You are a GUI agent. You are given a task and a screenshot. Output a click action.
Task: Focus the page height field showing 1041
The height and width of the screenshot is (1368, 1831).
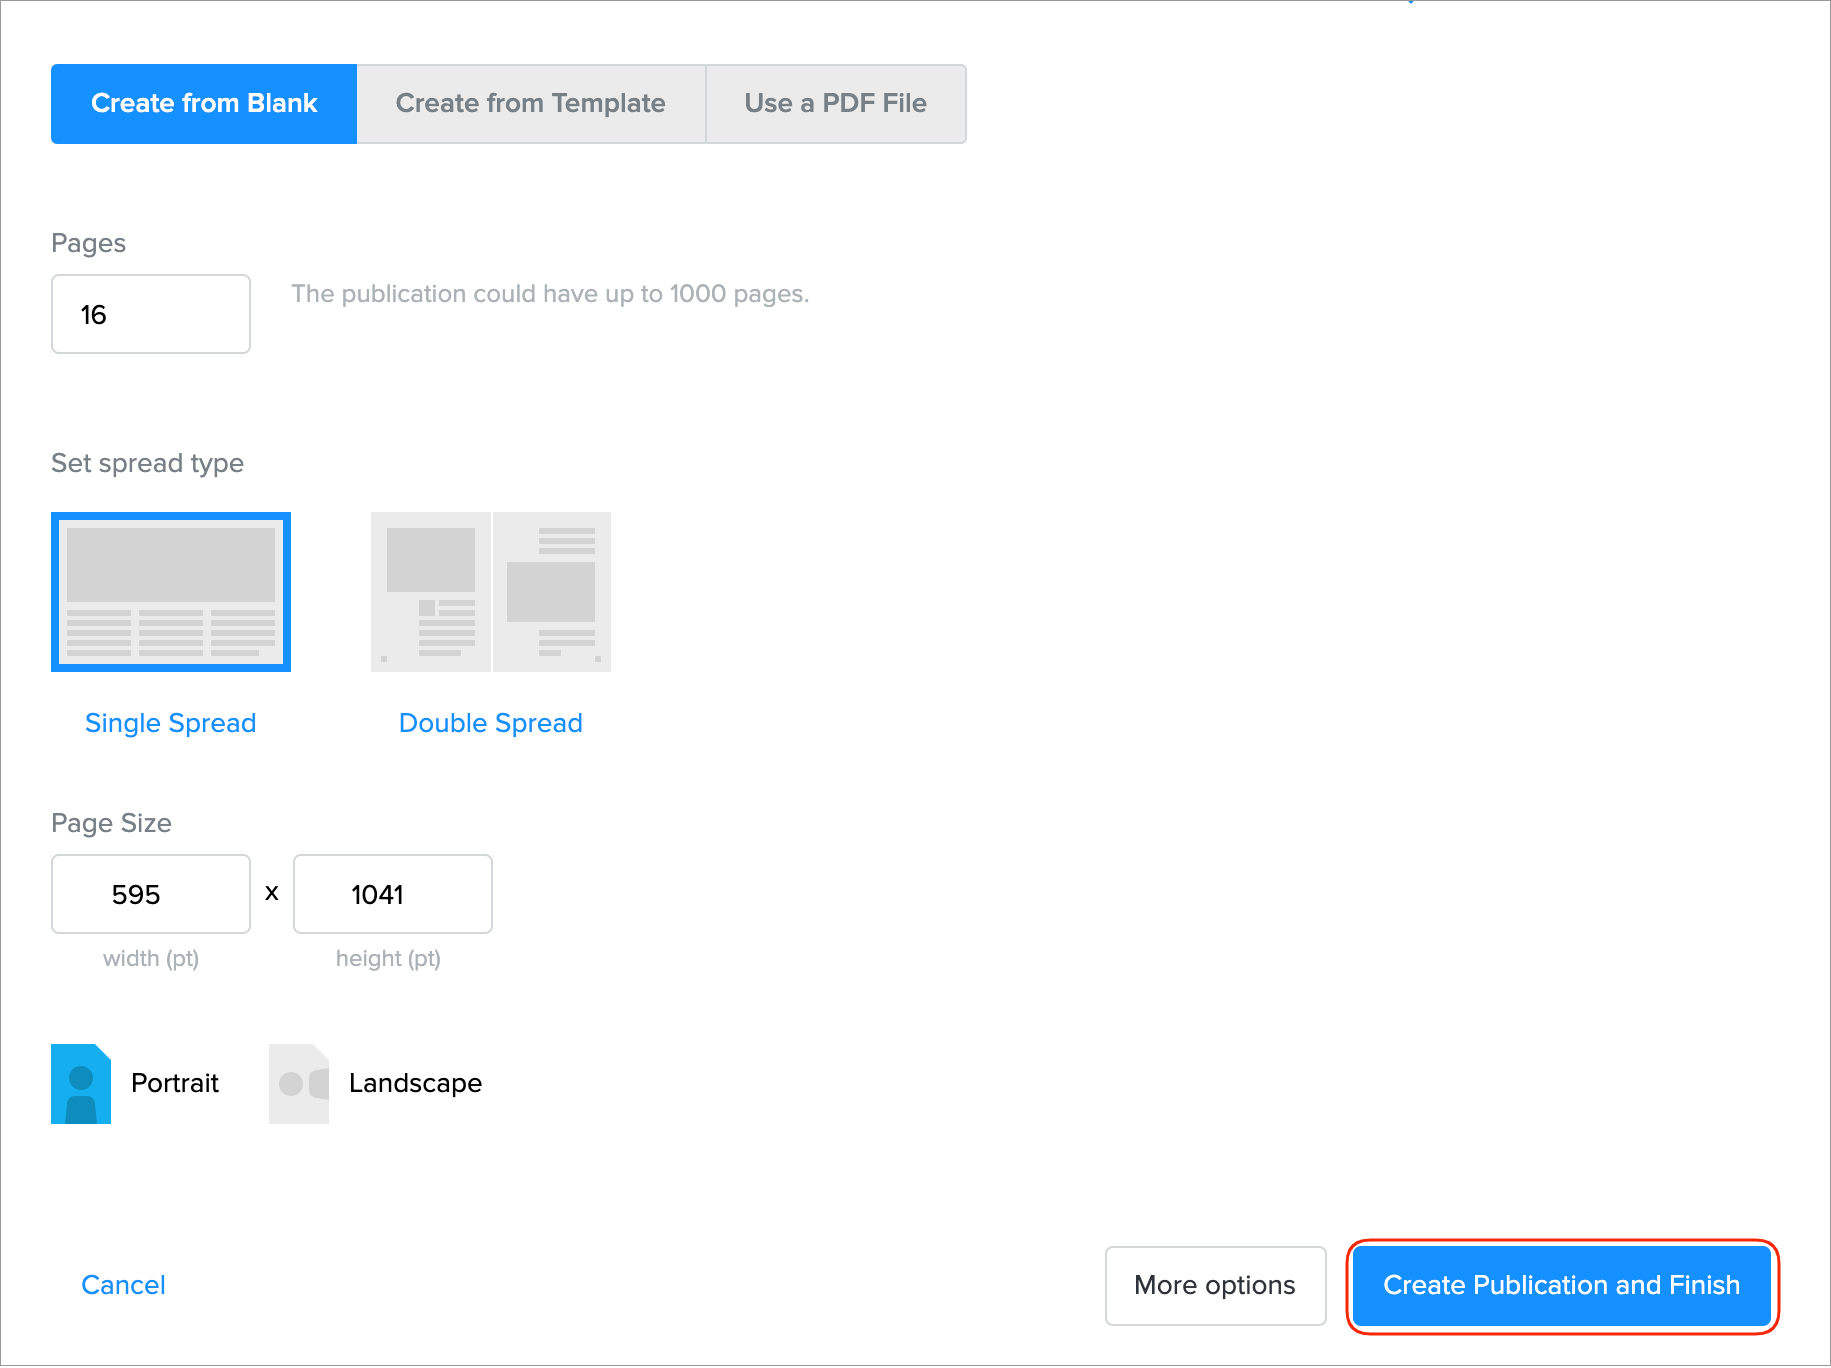click(x=392, y=894)
